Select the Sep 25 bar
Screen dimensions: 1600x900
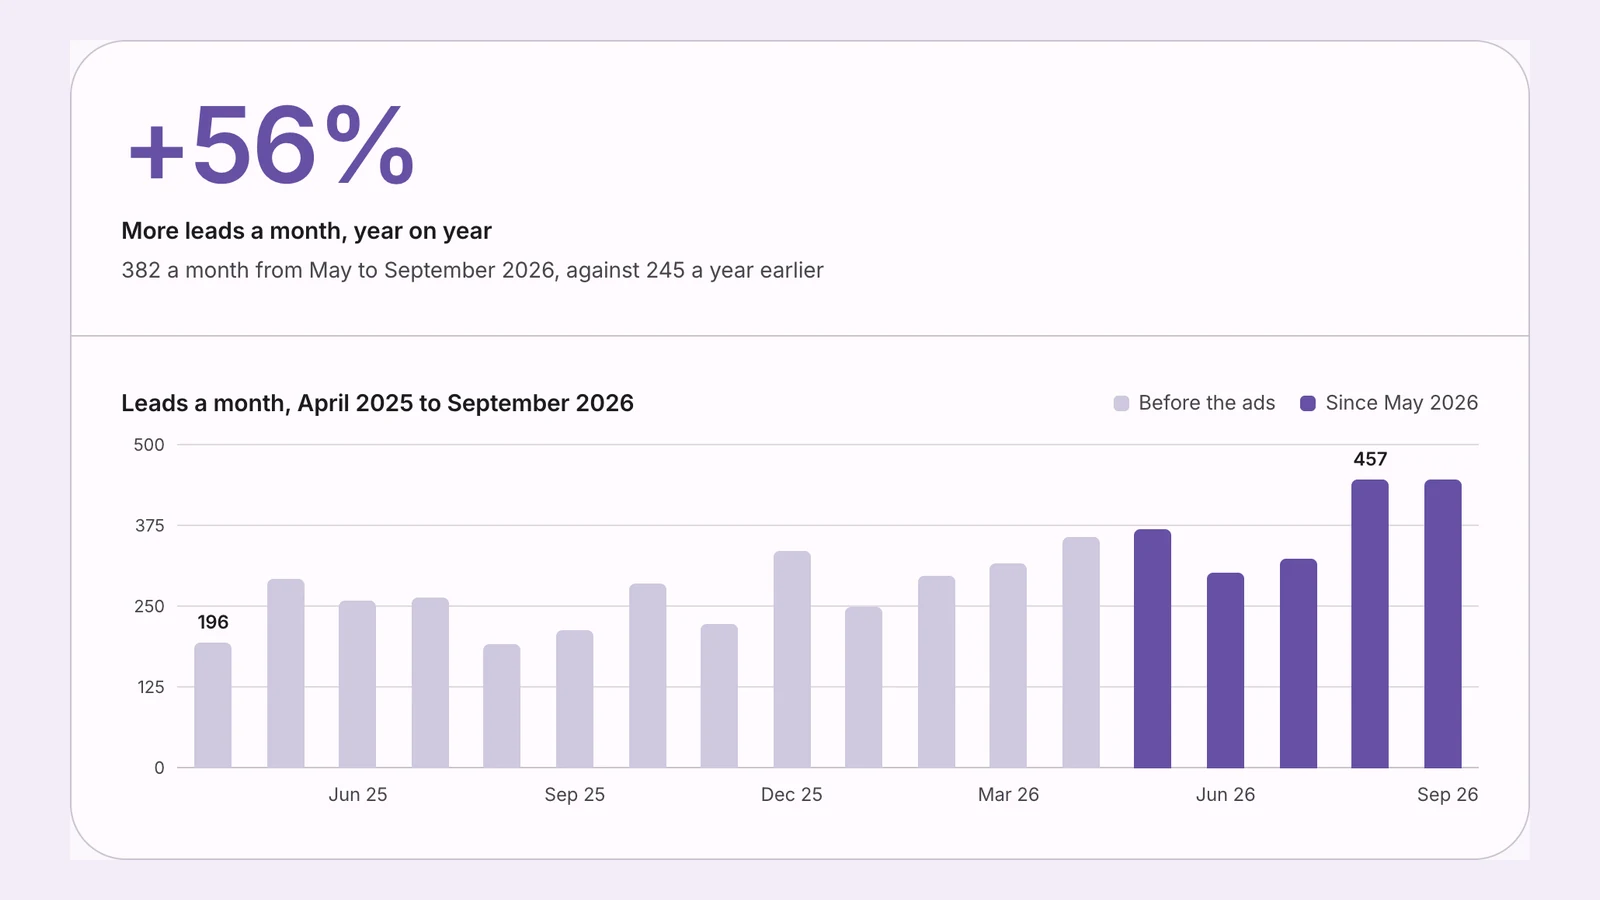coord(575,699)
